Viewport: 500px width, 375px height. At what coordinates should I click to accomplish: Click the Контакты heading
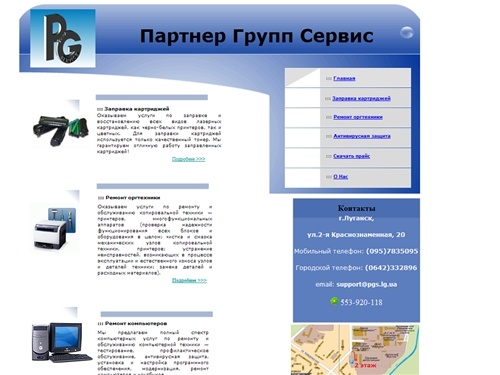tap(356, 208)
